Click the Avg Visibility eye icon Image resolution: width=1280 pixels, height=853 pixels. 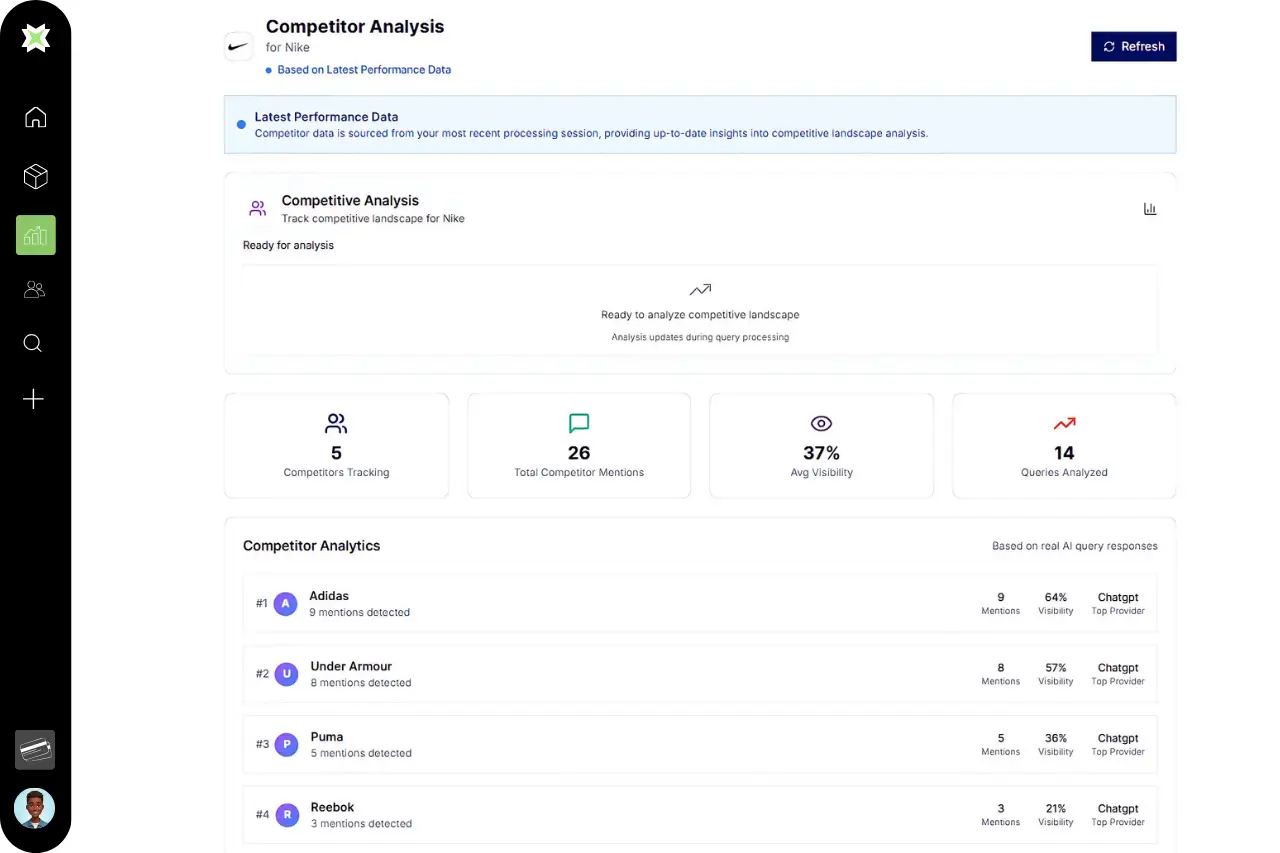coord(821,424)
